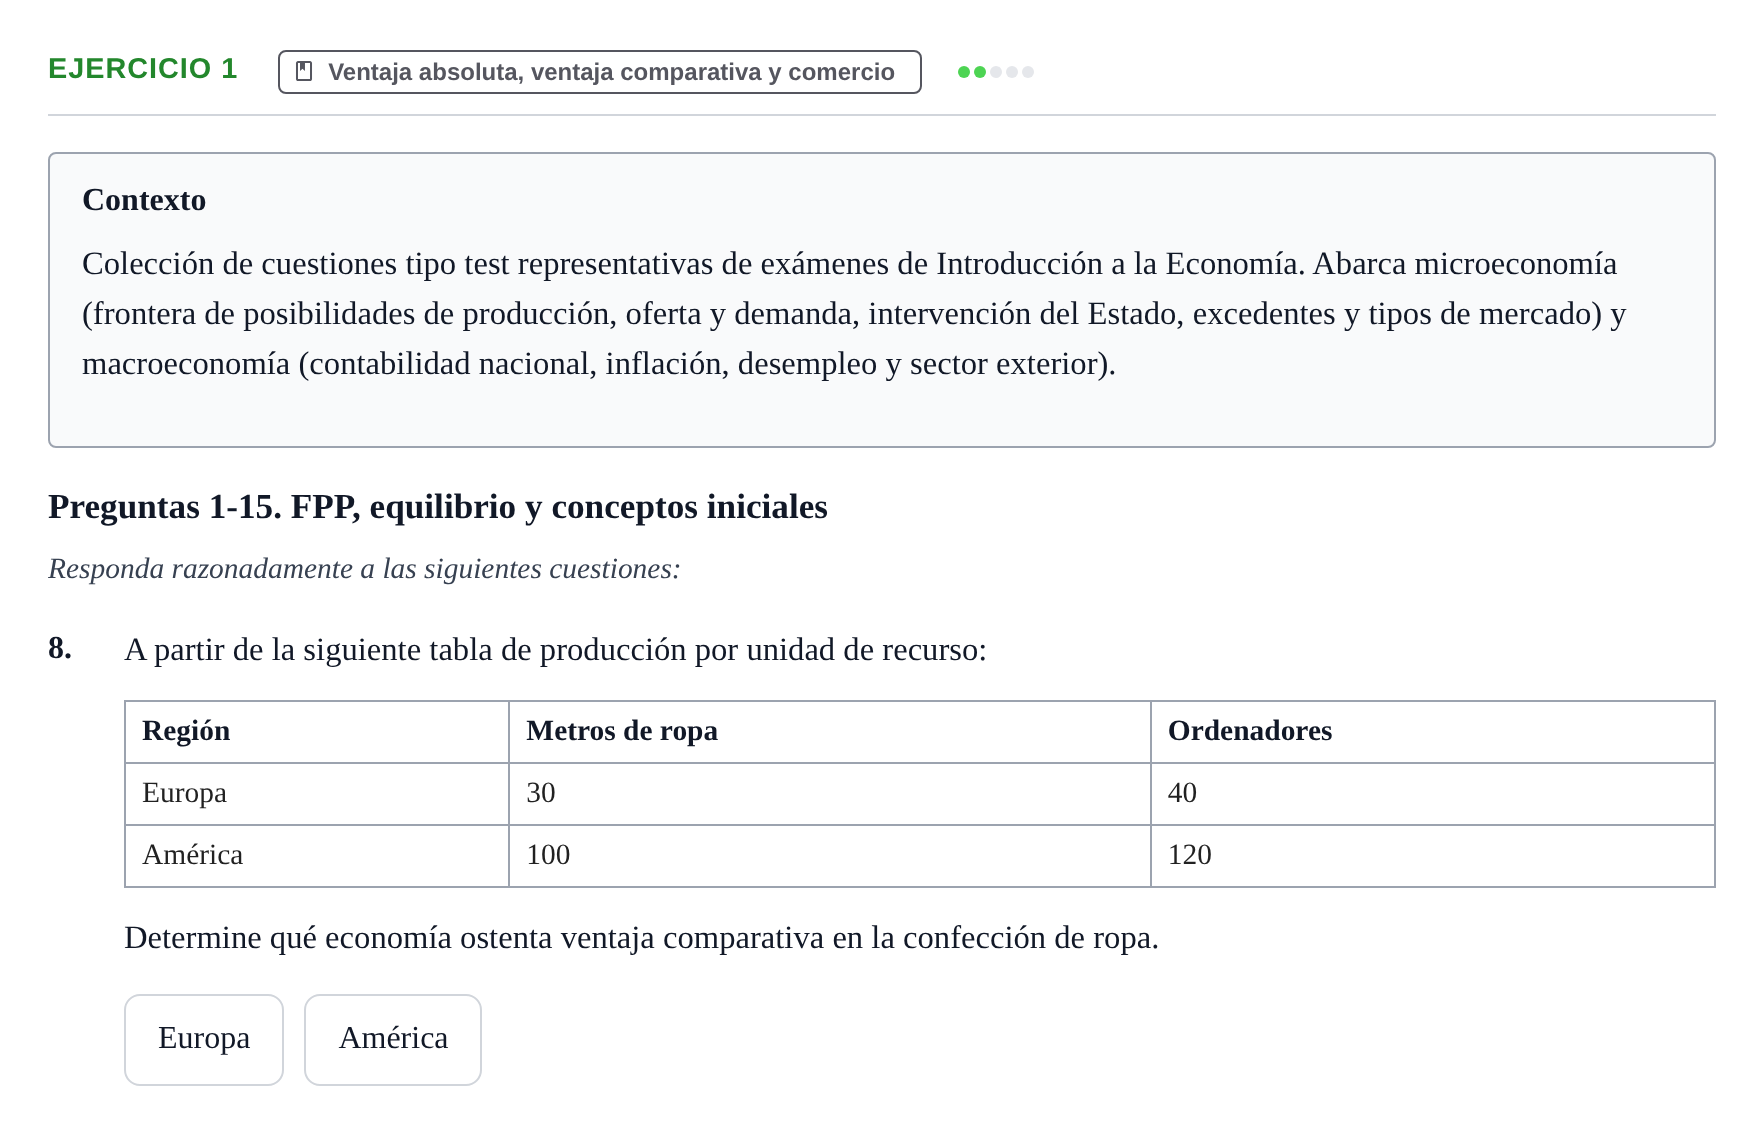Click the cell with value 40
The height and width of the screenshot is (1136, 1764).
(x=1433, y=794)
